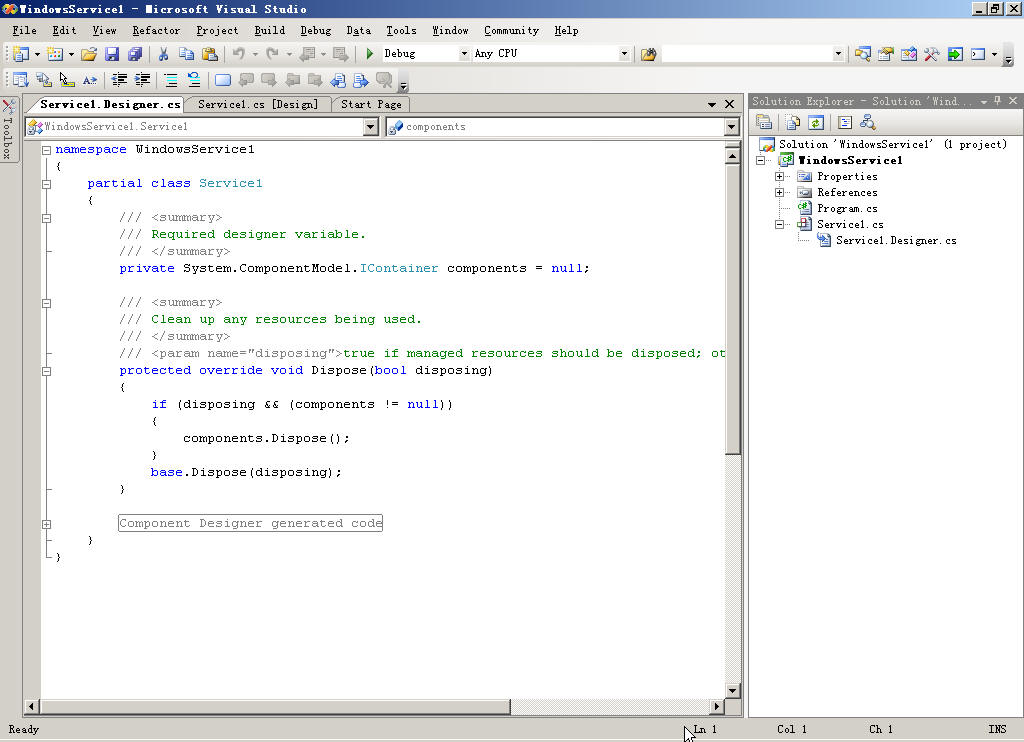
Task: Open the Refactor menu
Action: click(156, 30)
